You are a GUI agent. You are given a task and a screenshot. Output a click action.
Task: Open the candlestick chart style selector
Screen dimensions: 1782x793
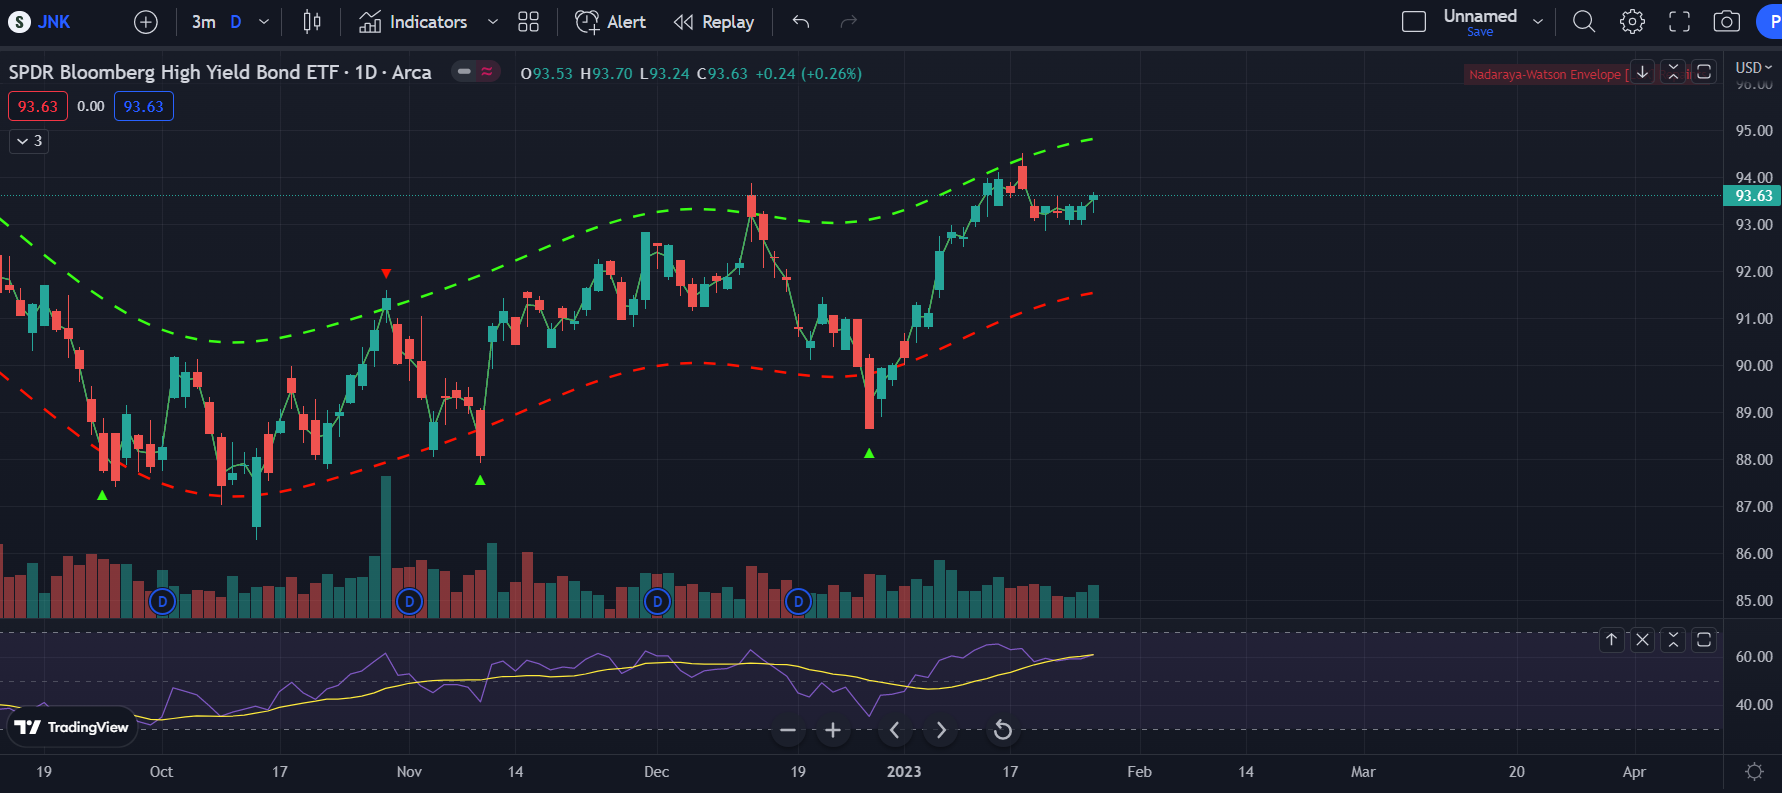(312, 22)
